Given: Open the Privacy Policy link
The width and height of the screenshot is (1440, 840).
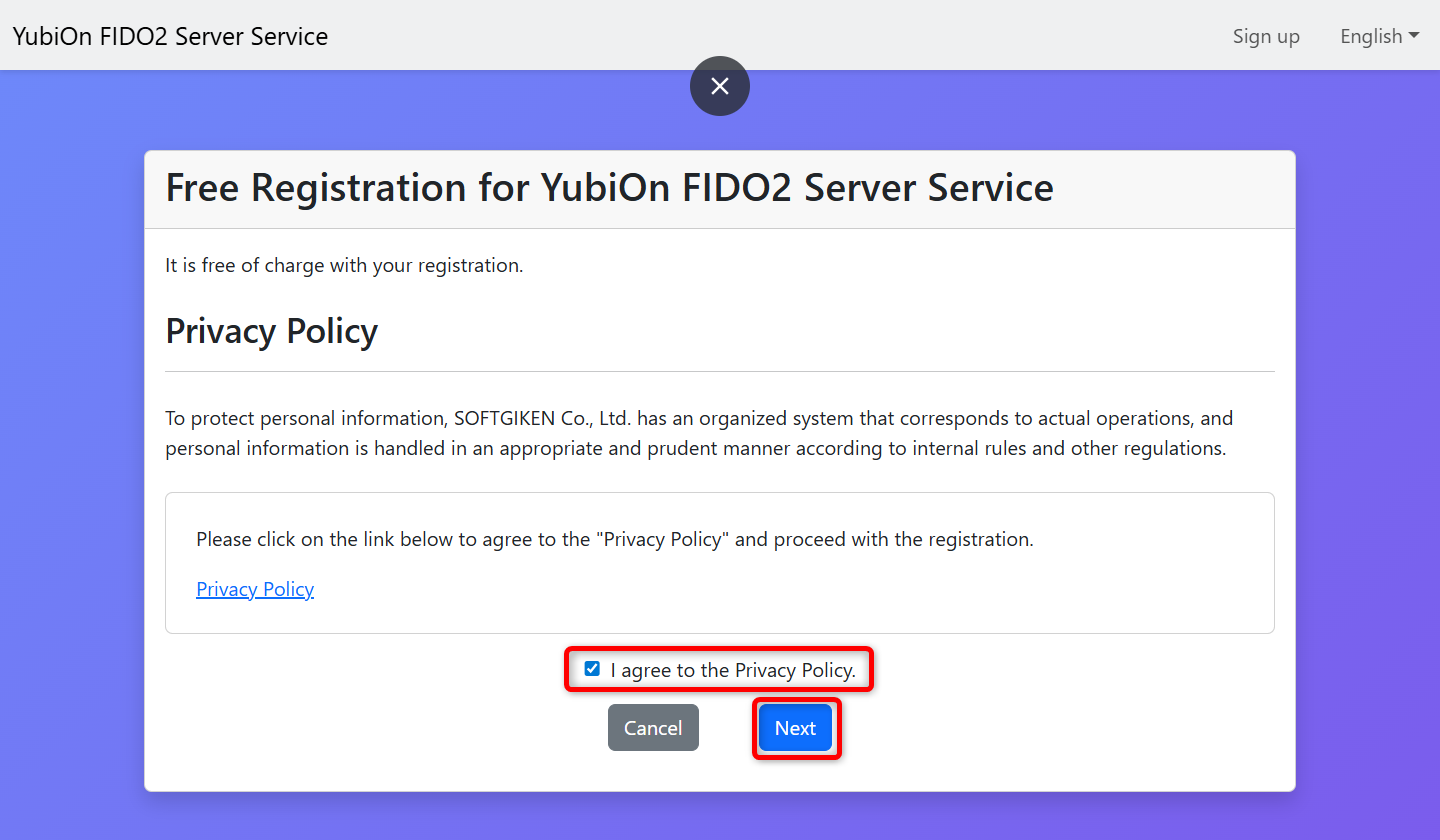Looking at the screenshot, I should 255,589.
